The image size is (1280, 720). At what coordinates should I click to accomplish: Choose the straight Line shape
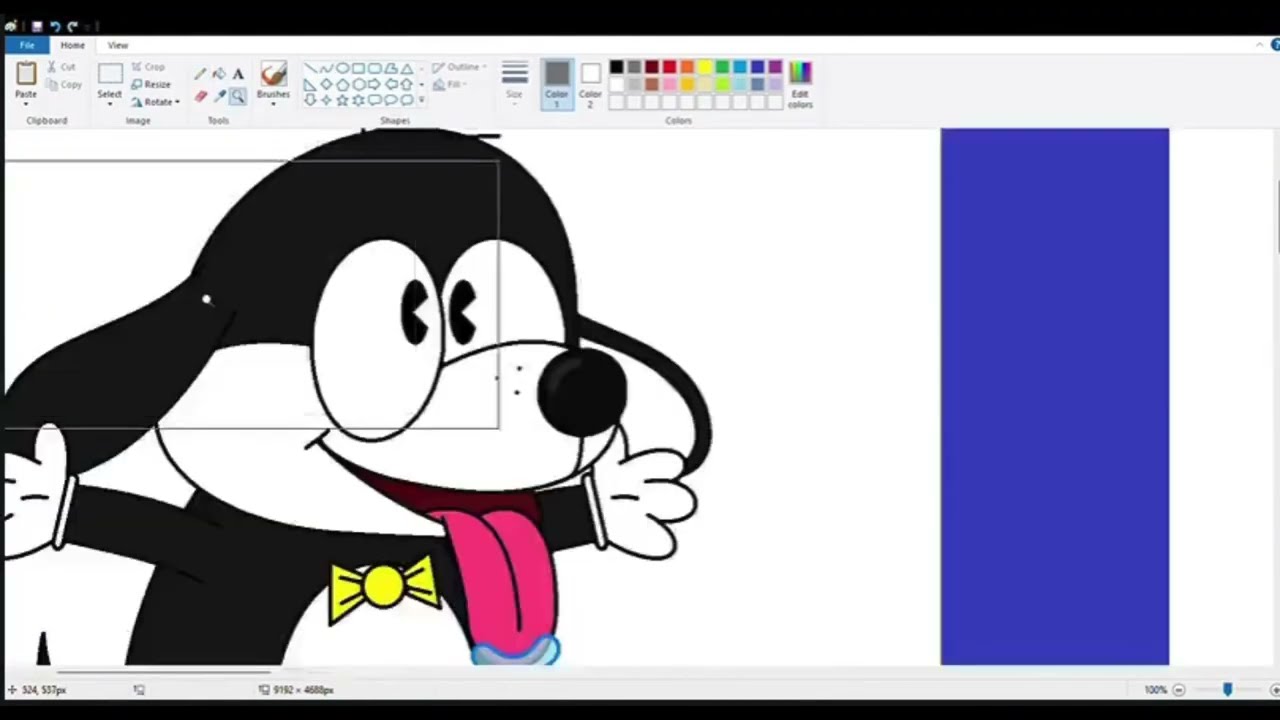click(310, 68)
